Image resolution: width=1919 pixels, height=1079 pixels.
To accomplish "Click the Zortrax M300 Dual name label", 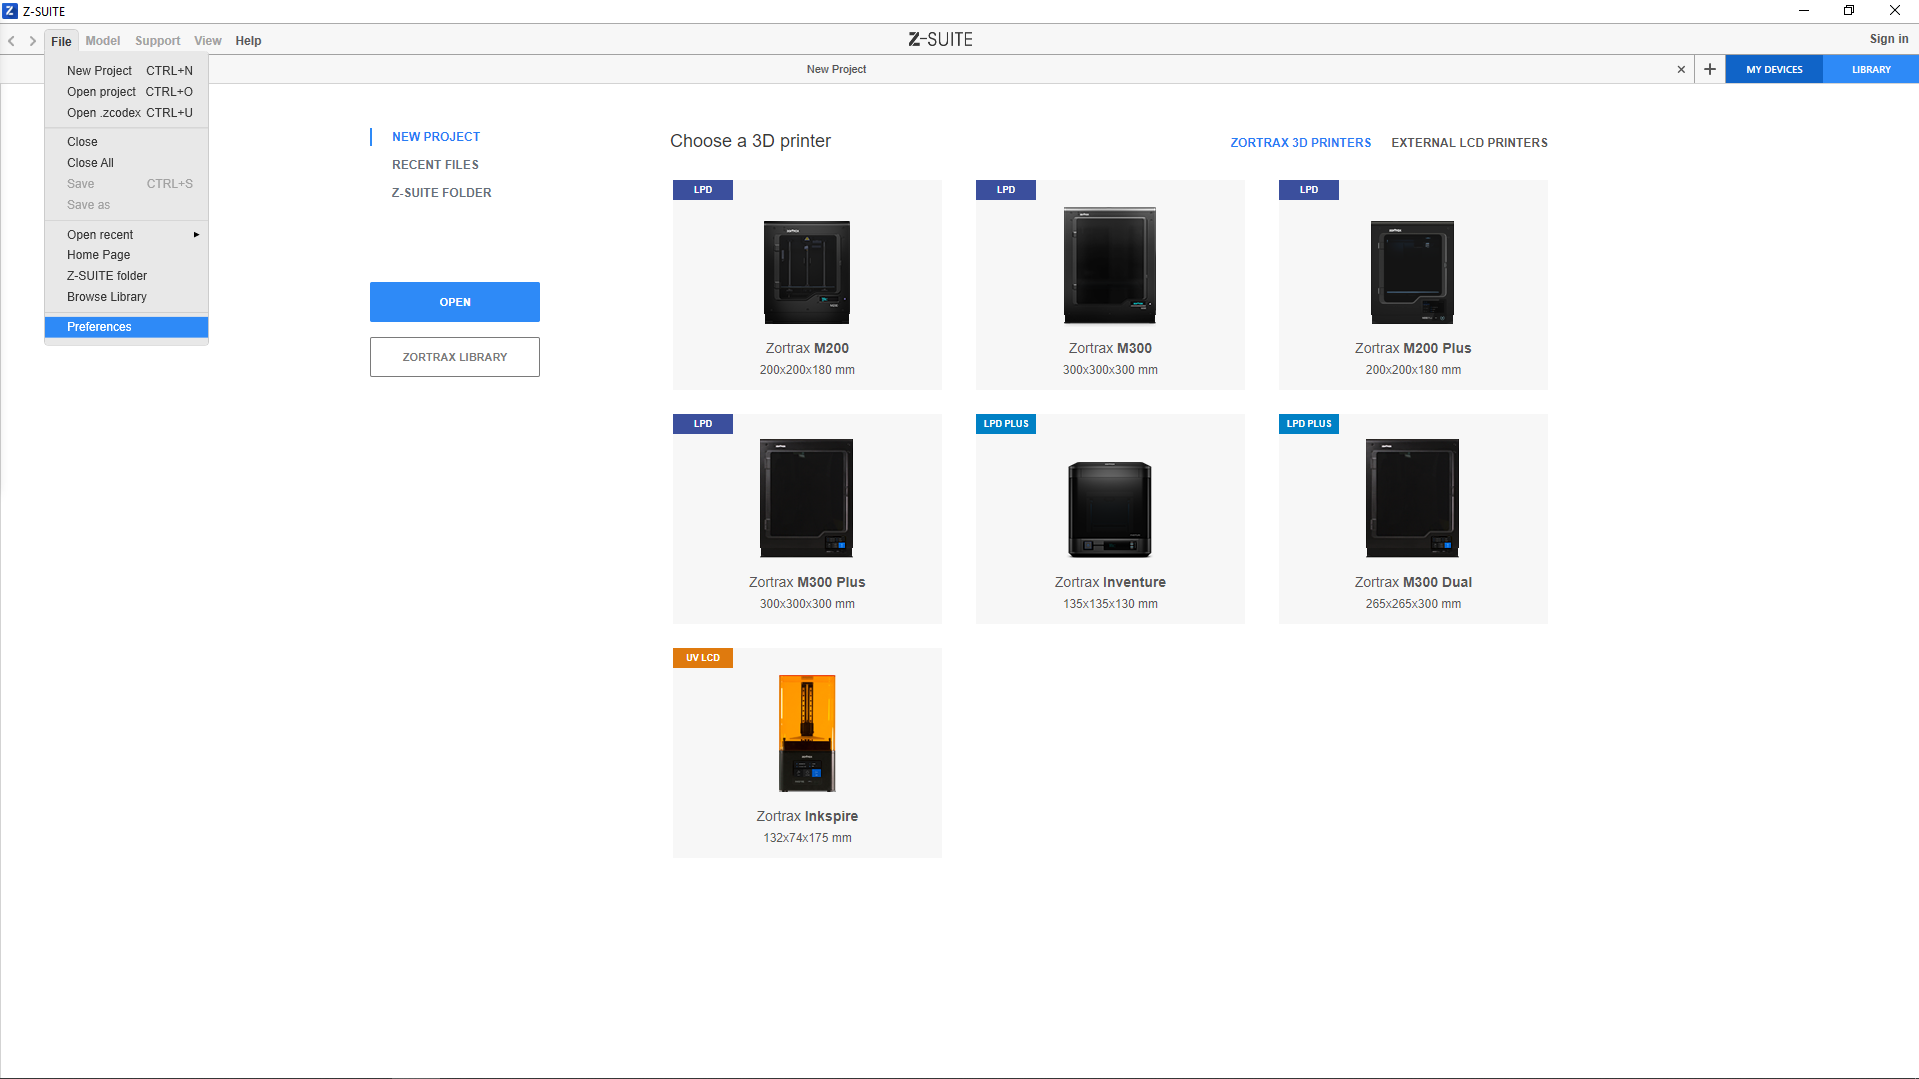I will (x=1413, y=582).
